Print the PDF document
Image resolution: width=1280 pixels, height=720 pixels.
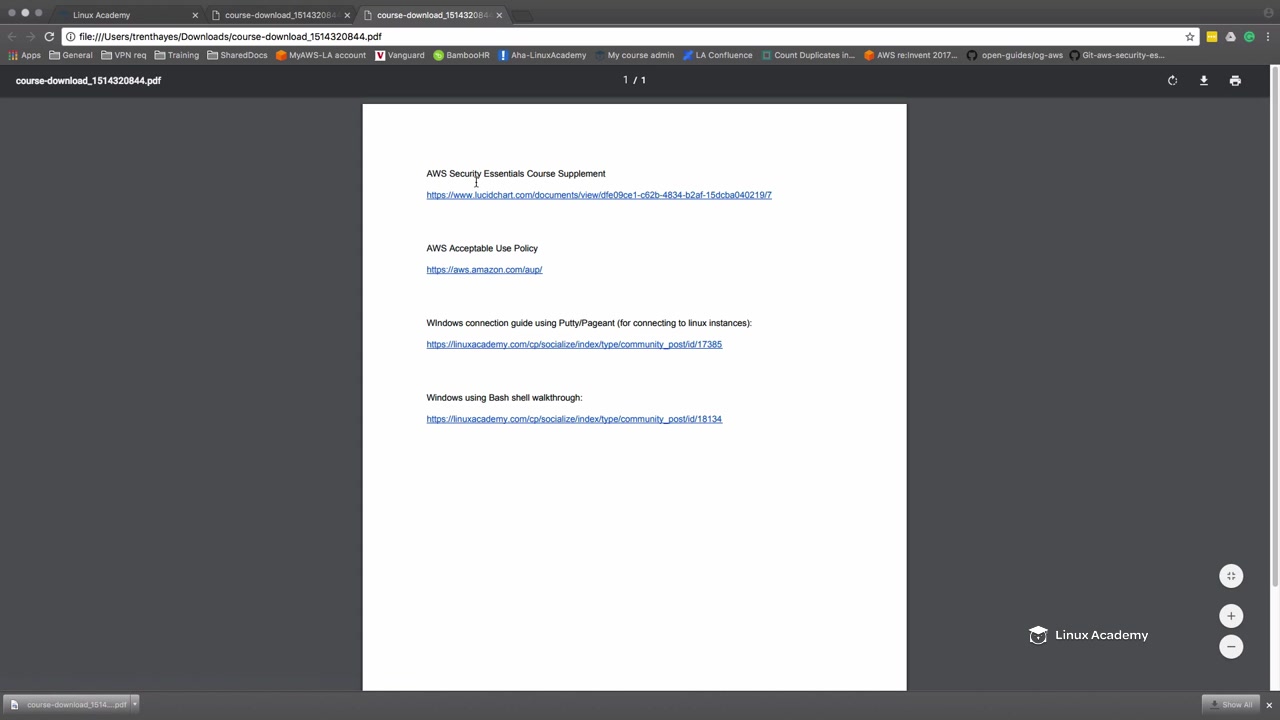[x=1235, y=81]
